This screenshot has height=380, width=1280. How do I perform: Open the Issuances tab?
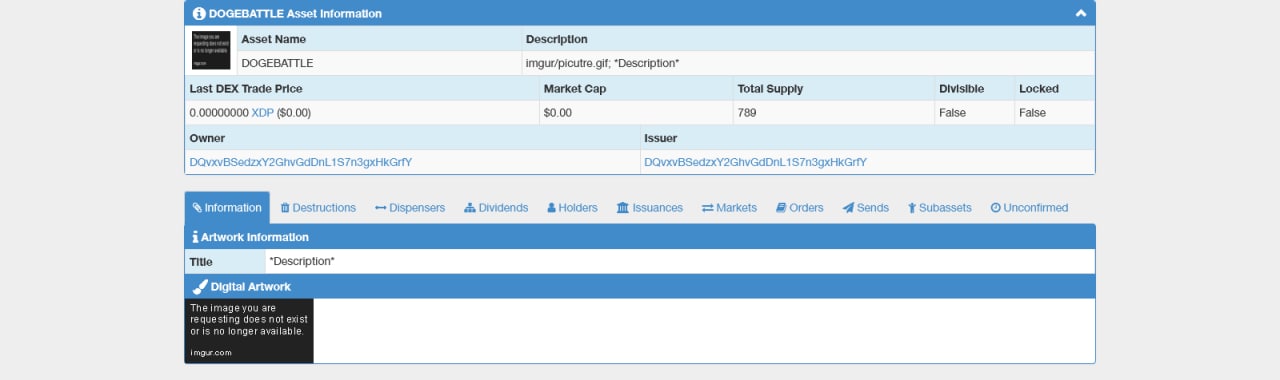point(650,208)
